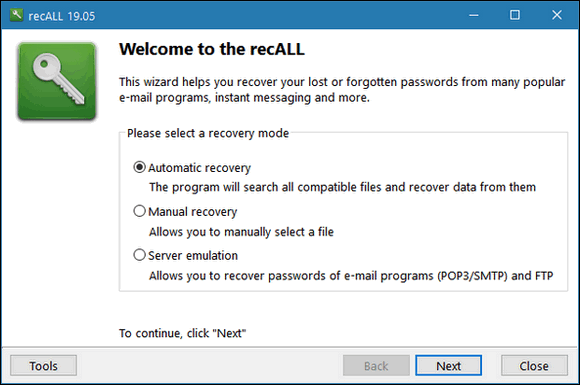Click the Manual recovery label text
The image size is (580, 385).
click(192, 212)
